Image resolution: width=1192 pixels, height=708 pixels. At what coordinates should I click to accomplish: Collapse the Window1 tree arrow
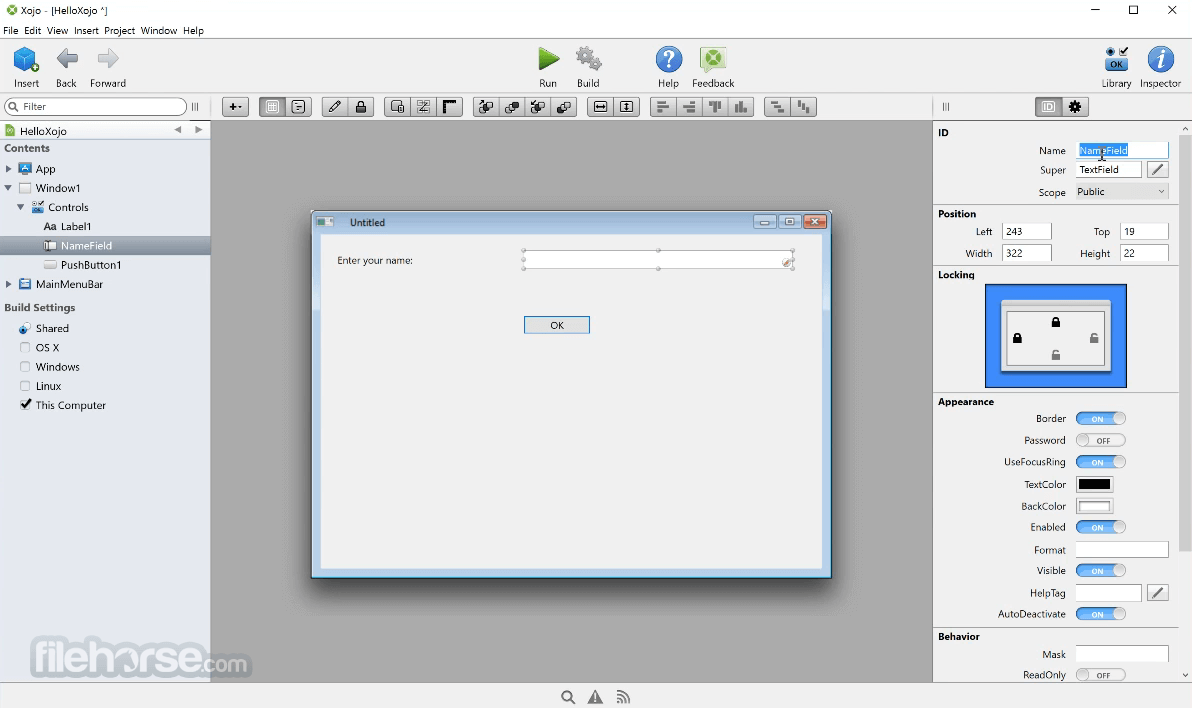(8, 188)
